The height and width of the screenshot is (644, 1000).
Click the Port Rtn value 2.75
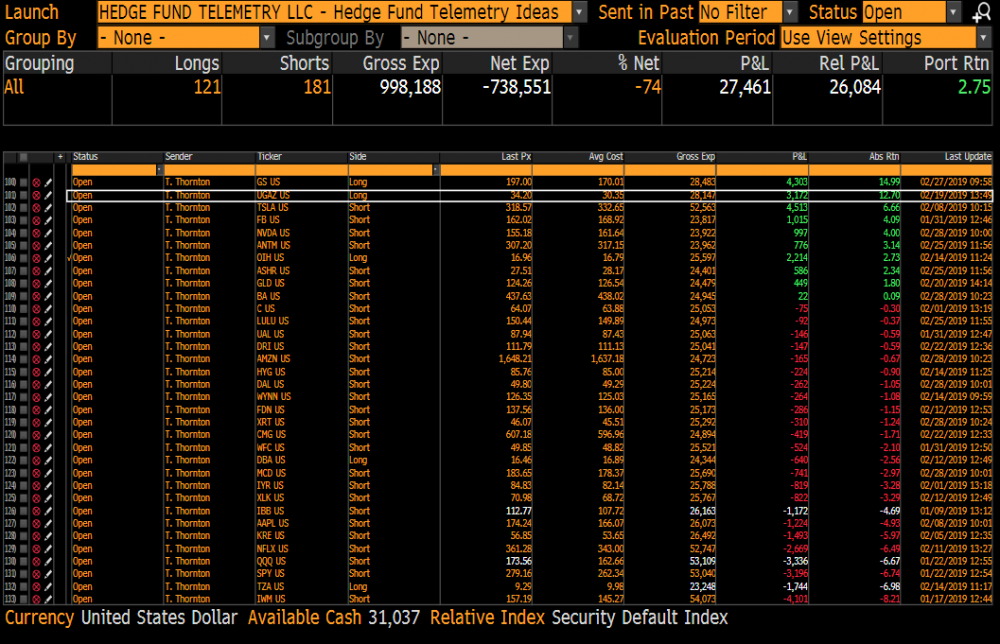(974, 87)
